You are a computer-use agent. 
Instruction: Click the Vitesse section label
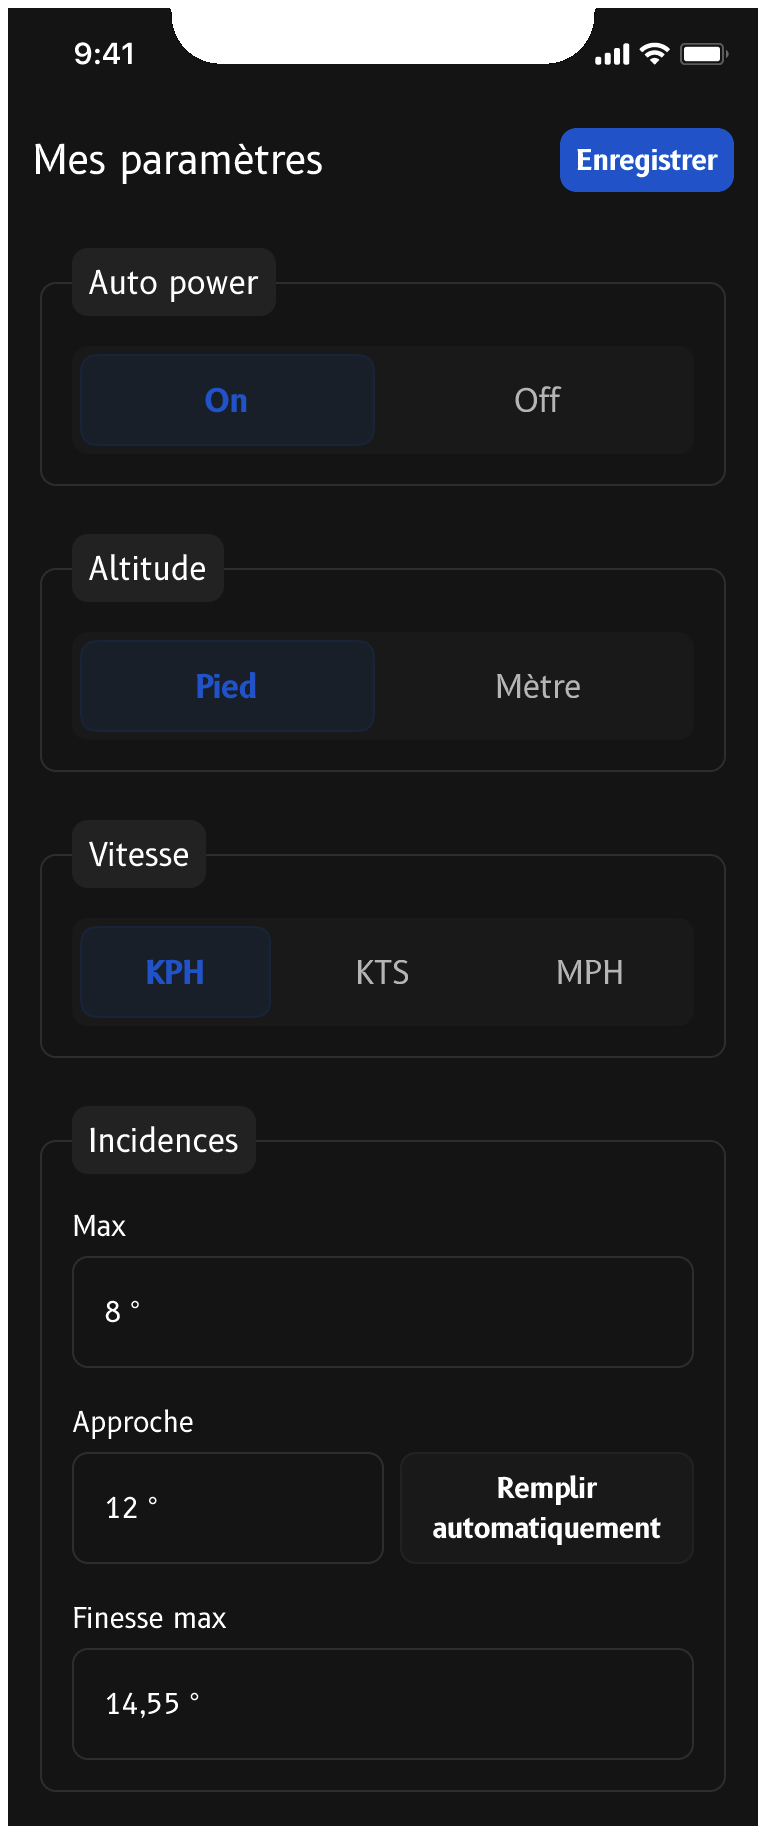[x=139, y=855]
